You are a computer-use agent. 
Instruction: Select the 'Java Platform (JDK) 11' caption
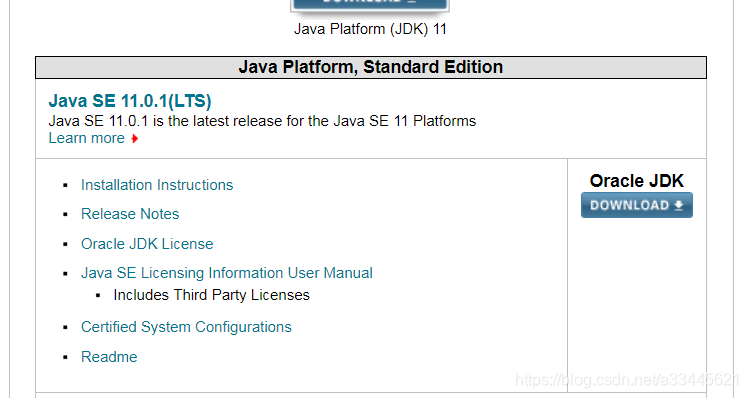tap(370, 29)
